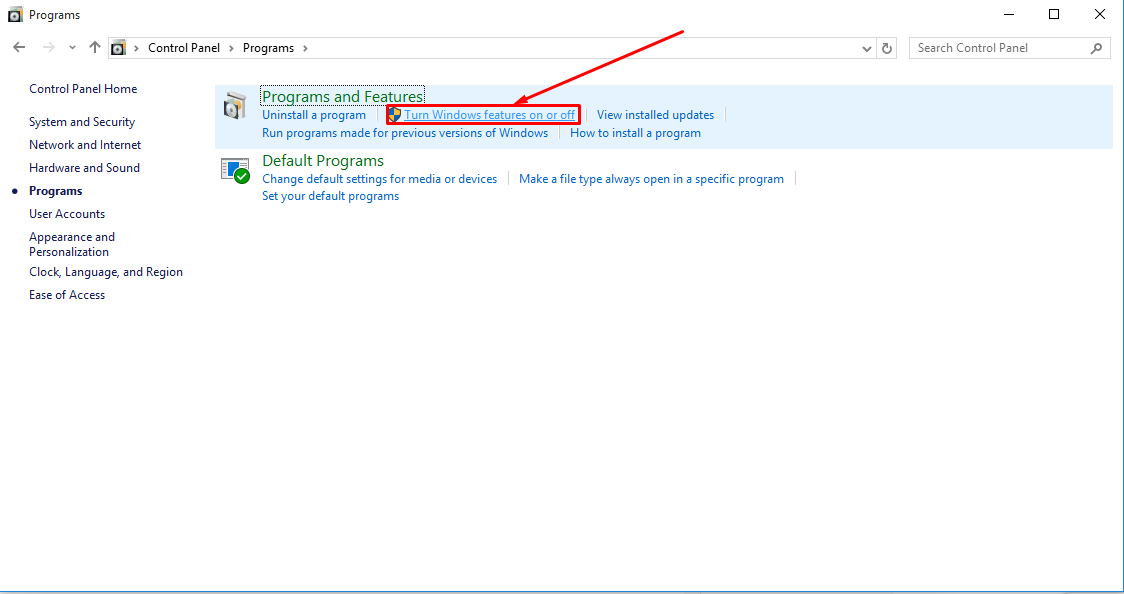
Task: Click the Programs window title bar icon
Action: pyautogui.click(x=15, y=14)
